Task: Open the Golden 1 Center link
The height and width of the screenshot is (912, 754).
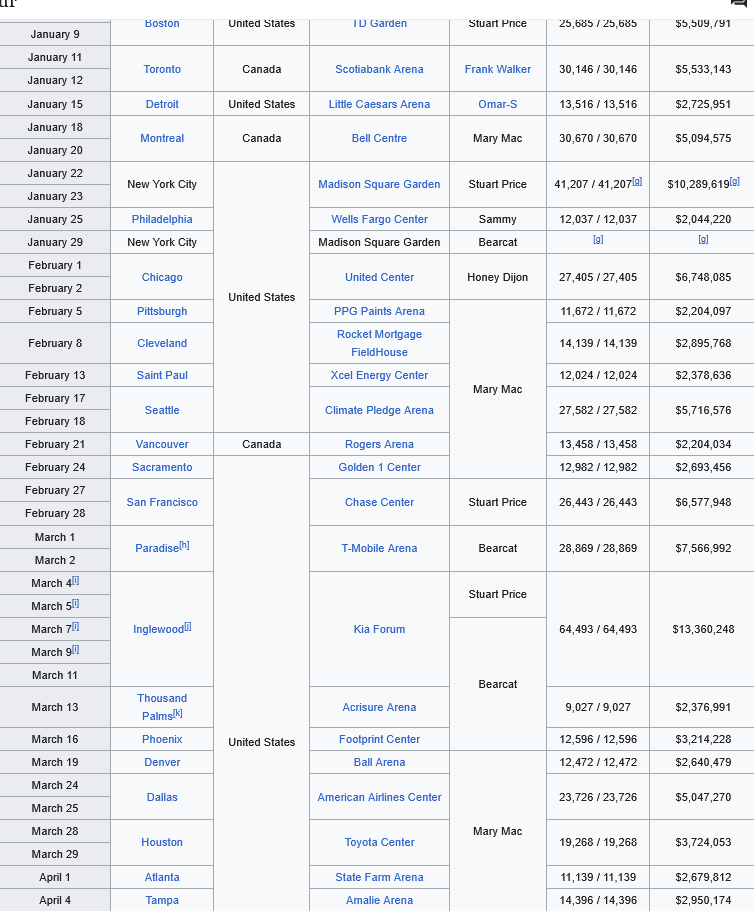Action: [379, 467]
